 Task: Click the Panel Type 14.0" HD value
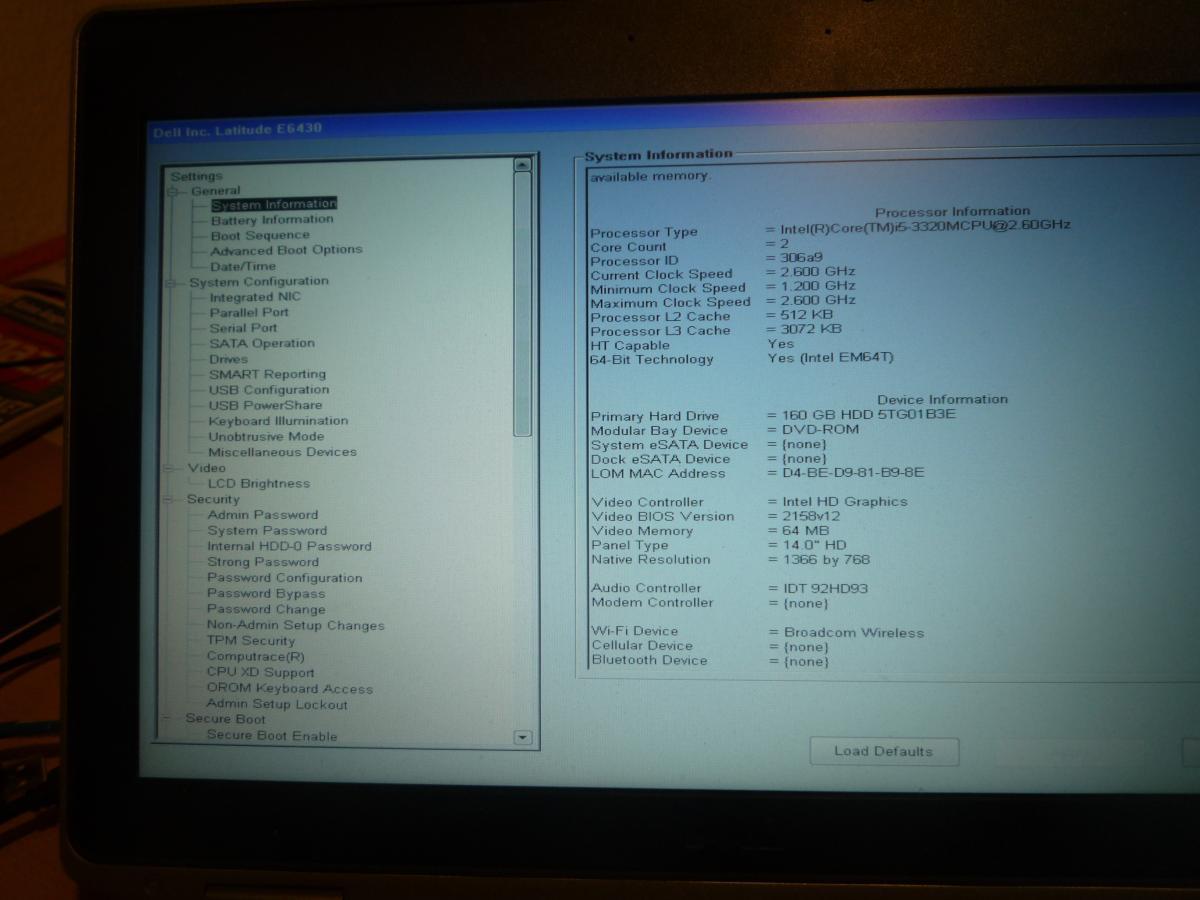click(814, 546)
